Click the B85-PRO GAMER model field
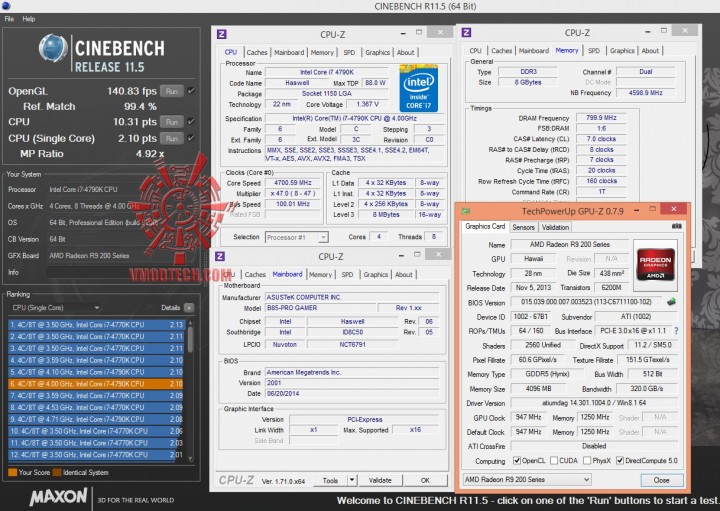This screenshot has width=720, height=511. tap(320, 308)
